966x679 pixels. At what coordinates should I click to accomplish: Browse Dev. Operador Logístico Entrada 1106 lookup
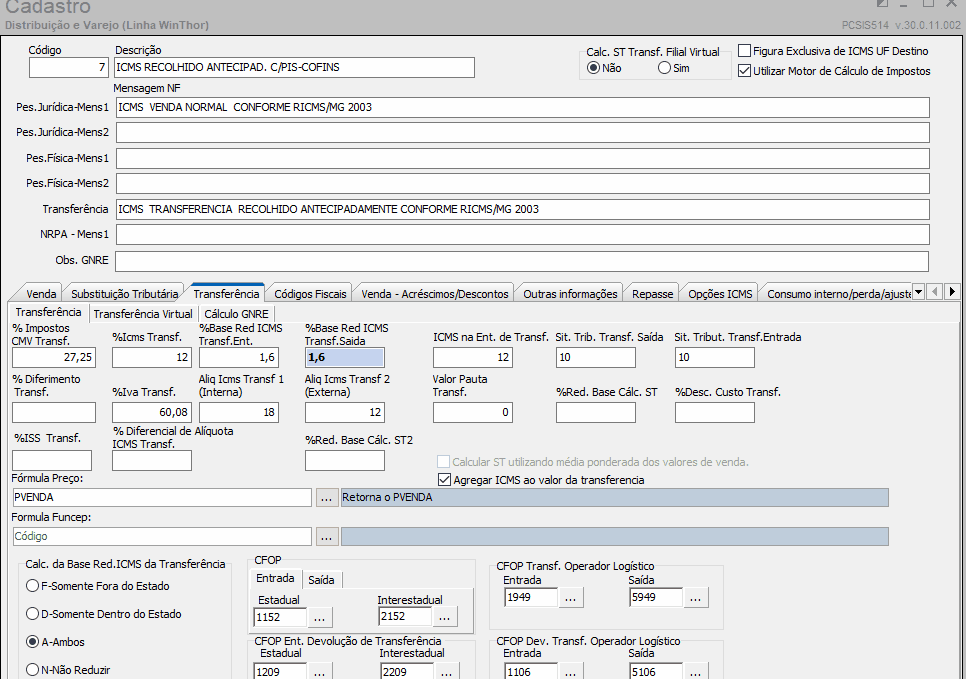click(x=570, y=672)
